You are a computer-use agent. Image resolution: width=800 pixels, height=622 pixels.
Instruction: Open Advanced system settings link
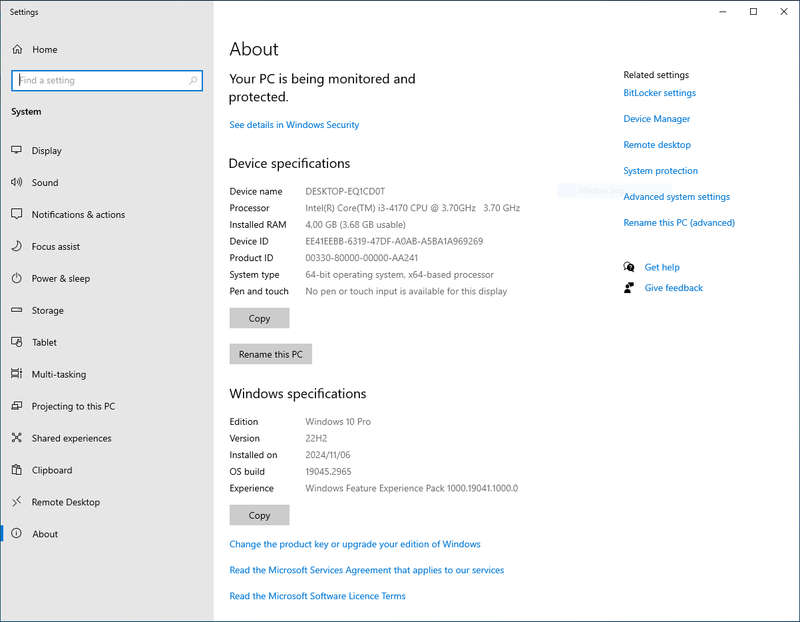point(677,197)
